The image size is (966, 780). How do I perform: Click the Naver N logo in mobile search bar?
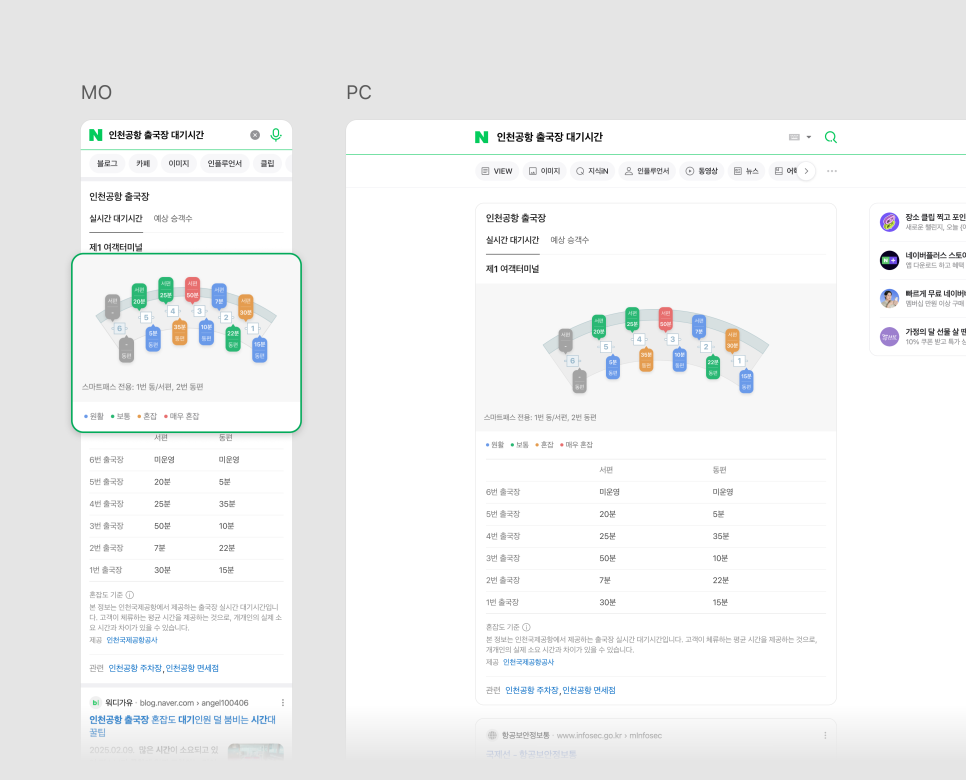(x=96, y=135)
